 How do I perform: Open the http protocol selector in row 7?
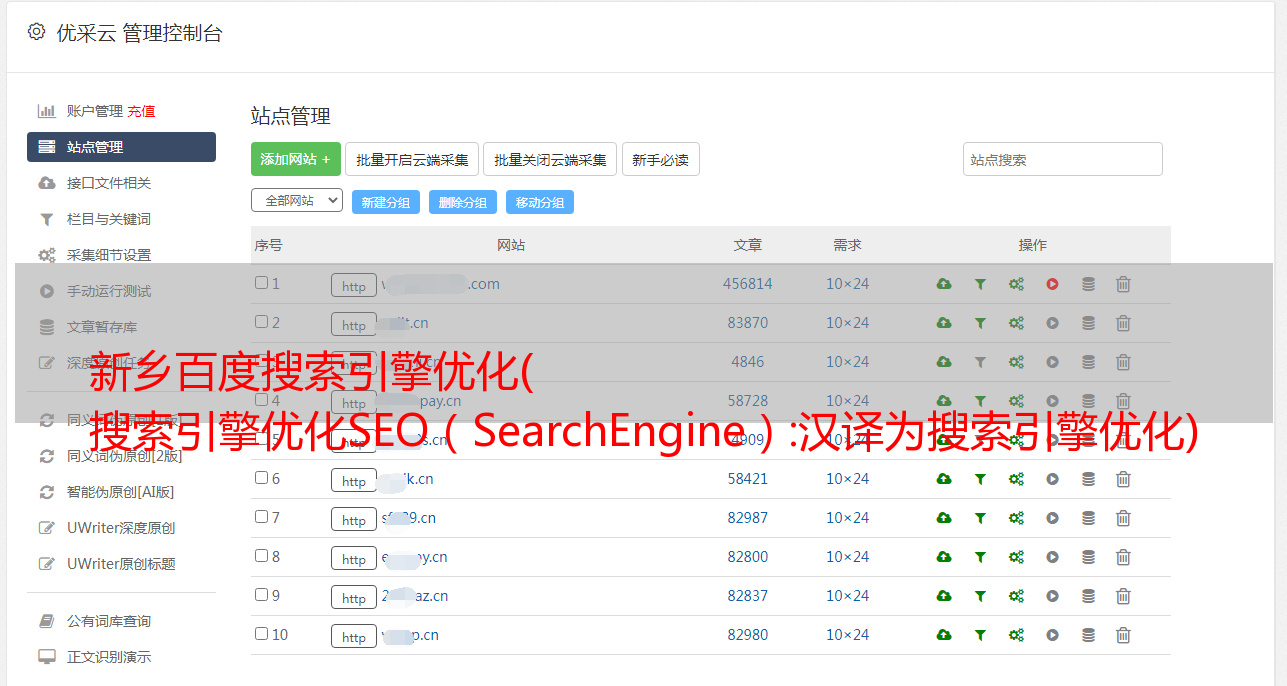pos(354,519)
